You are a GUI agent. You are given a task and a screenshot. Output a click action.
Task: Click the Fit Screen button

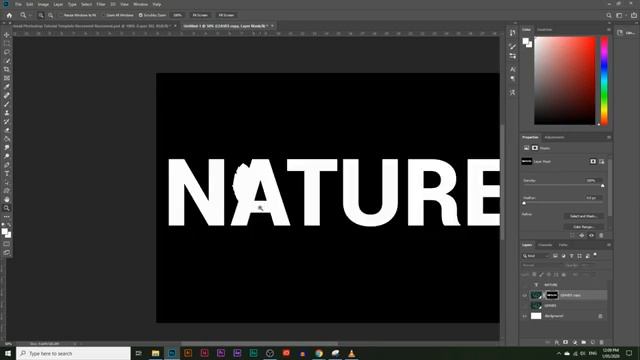click(200, 15)
